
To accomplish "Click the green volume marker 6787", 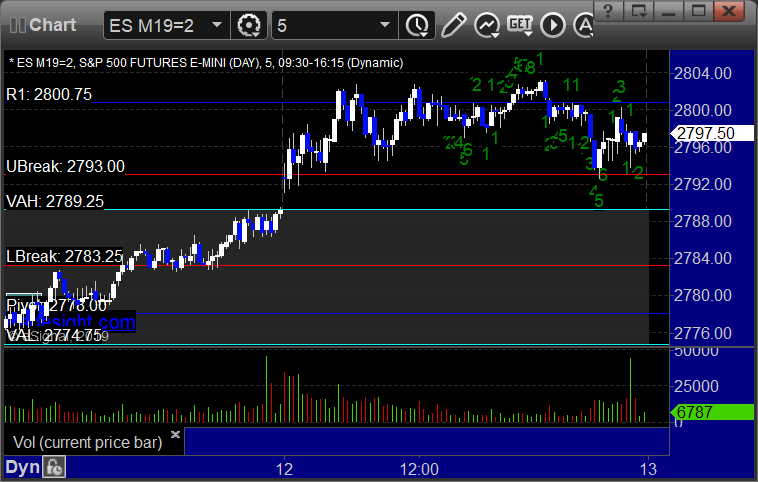I will 712,412.
